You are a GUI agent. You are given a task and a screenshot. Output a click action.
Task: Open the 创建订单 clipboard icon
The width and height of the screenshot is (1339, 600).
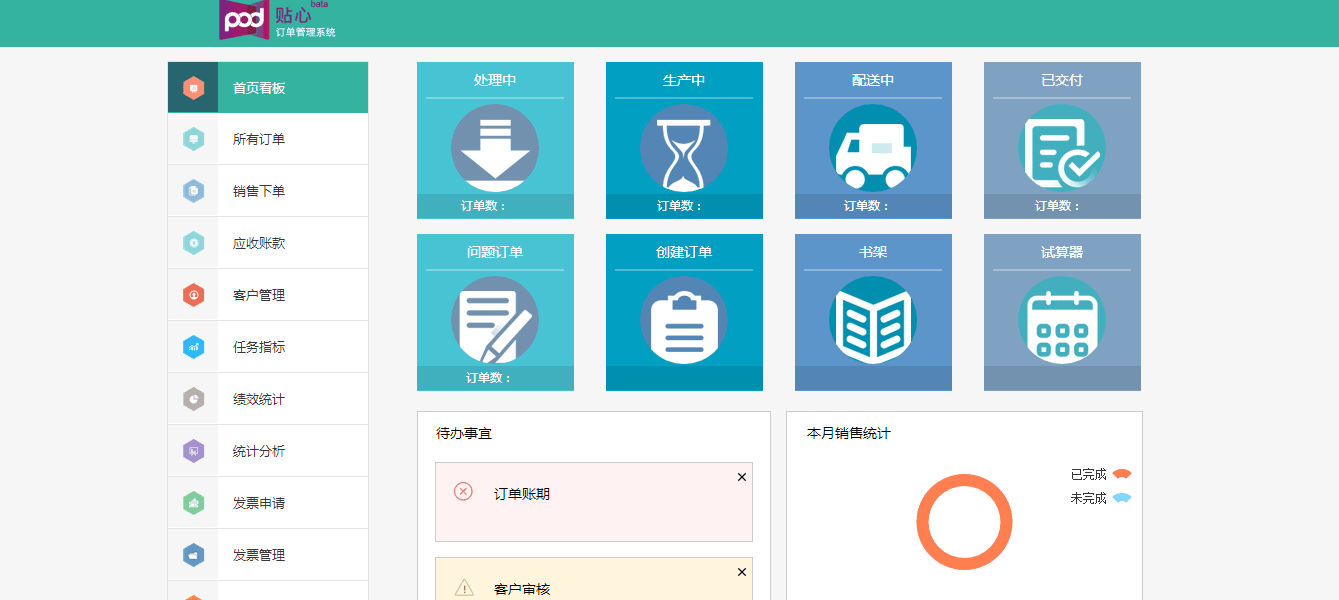(684, 320)
